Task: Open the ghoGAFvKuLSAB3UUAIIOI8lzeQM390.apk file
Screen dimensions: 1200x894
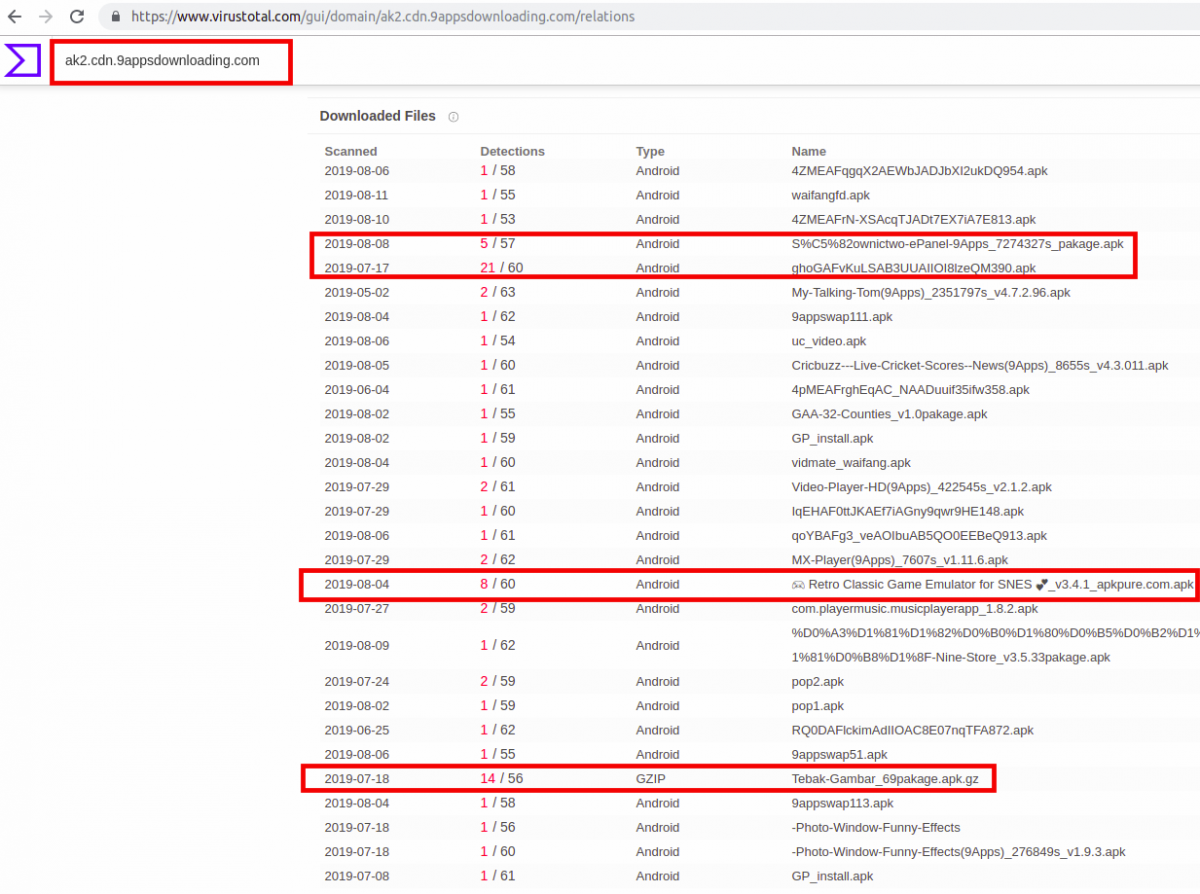Action: point(913,268)
